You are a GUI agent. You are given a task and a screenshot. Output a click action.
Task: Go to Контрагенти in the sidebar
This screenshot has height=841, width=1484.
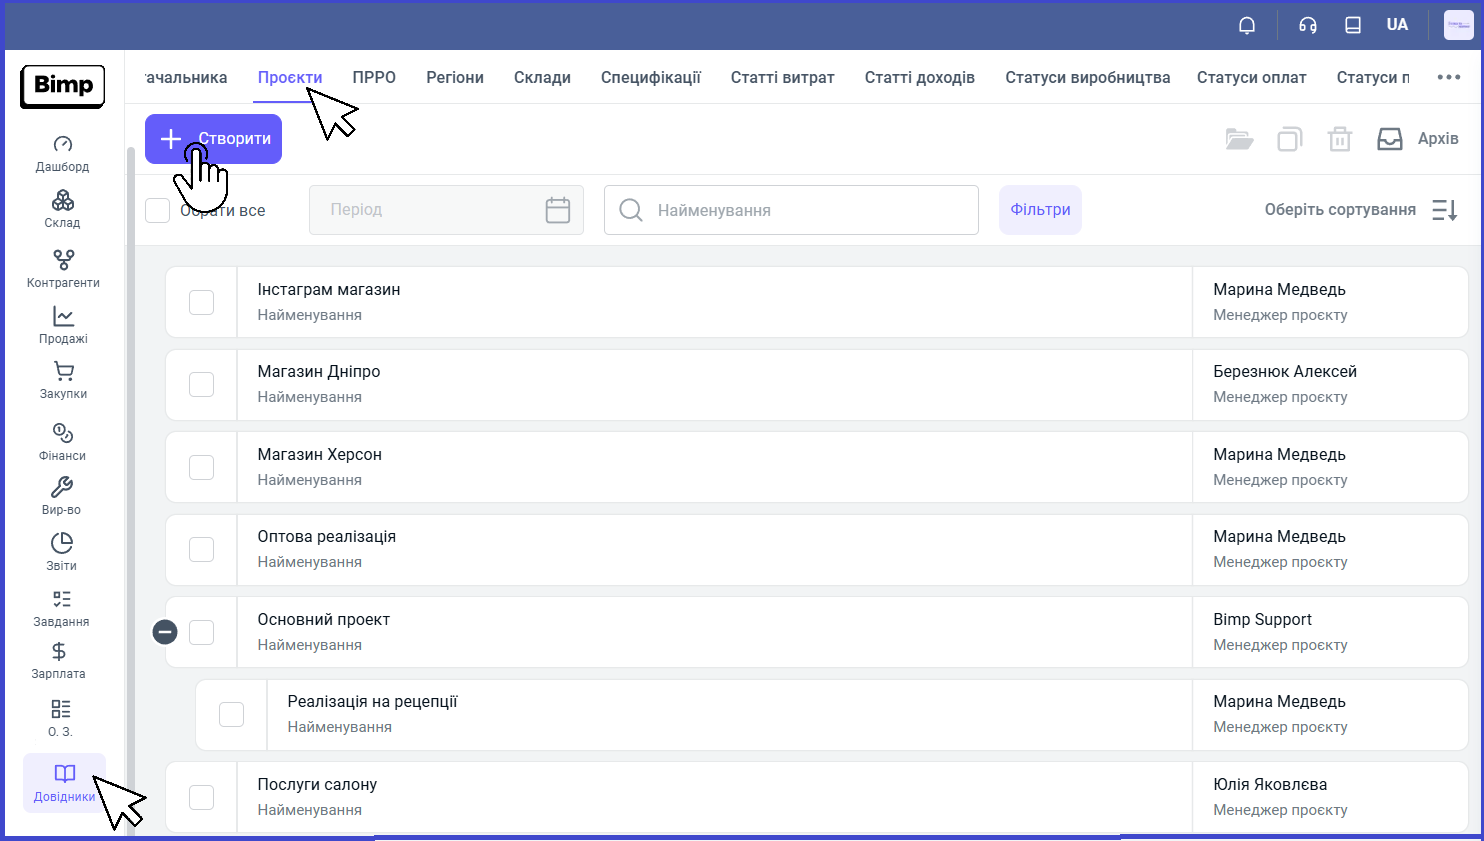tap(63, 269)
